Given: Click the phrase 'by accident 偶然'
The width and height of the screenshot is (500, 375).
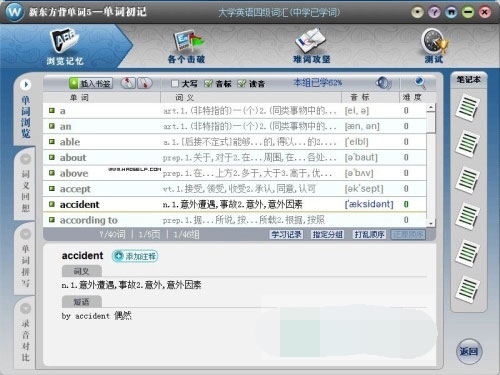Looking at the screenshot, I should point(97,316).
